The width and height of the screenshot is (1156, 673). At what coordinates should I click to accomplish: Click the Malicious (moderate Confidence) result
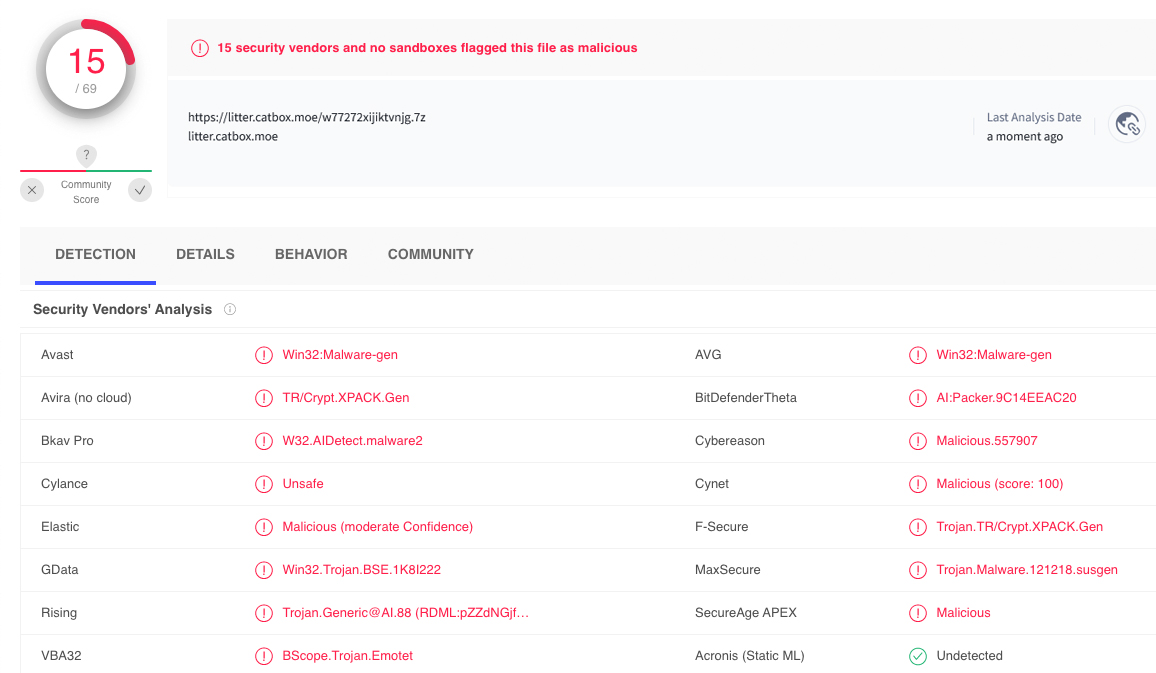[377, 526]
